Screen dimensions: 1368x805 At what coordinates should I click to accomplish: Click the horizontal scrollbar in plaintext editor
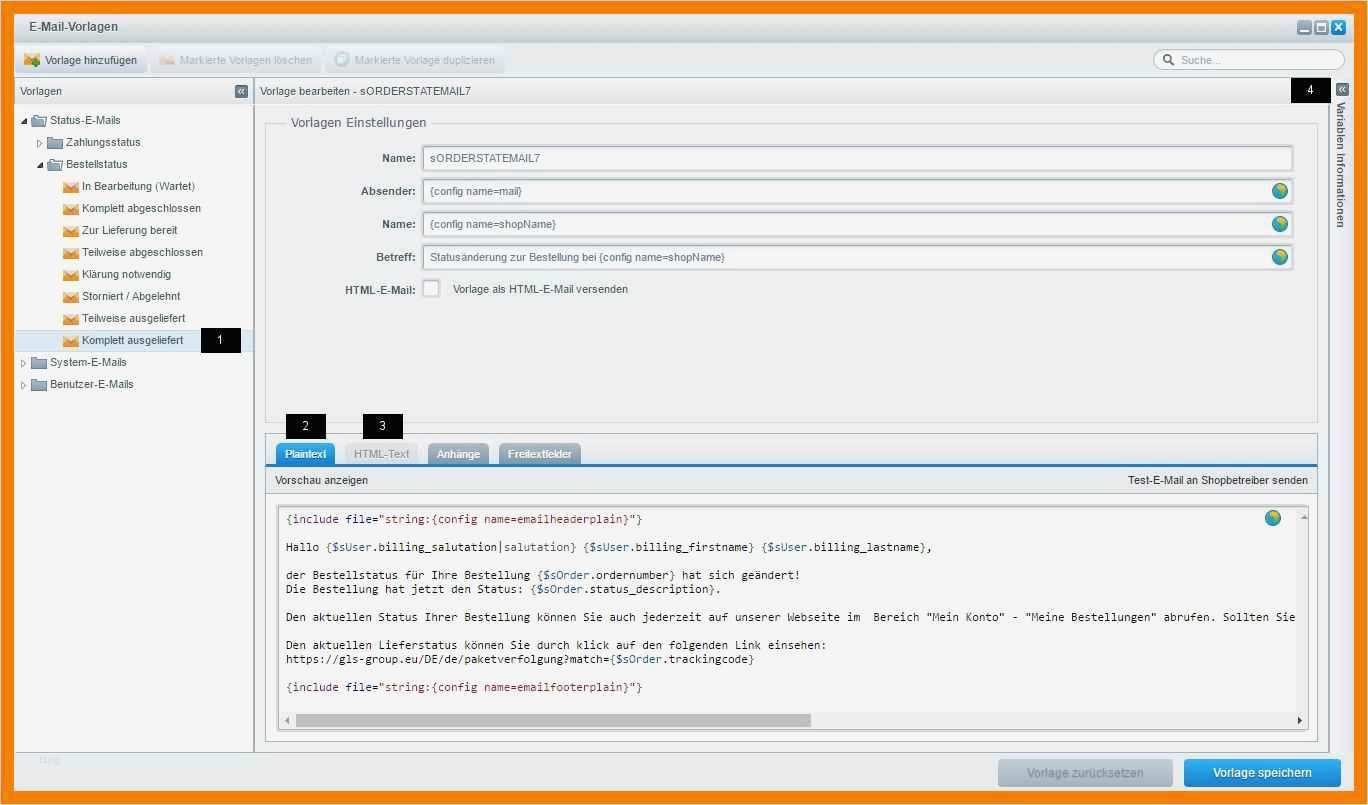point(553,720)
